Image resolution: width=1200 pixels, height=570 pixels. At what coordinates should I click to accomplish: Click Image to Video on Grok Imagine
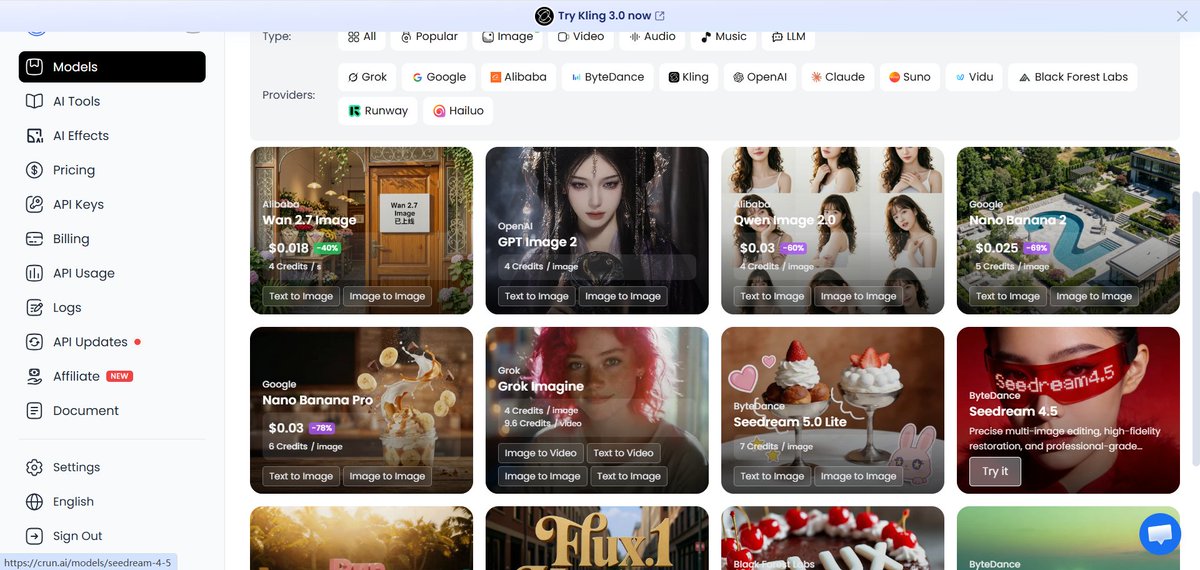coord(541,453)
